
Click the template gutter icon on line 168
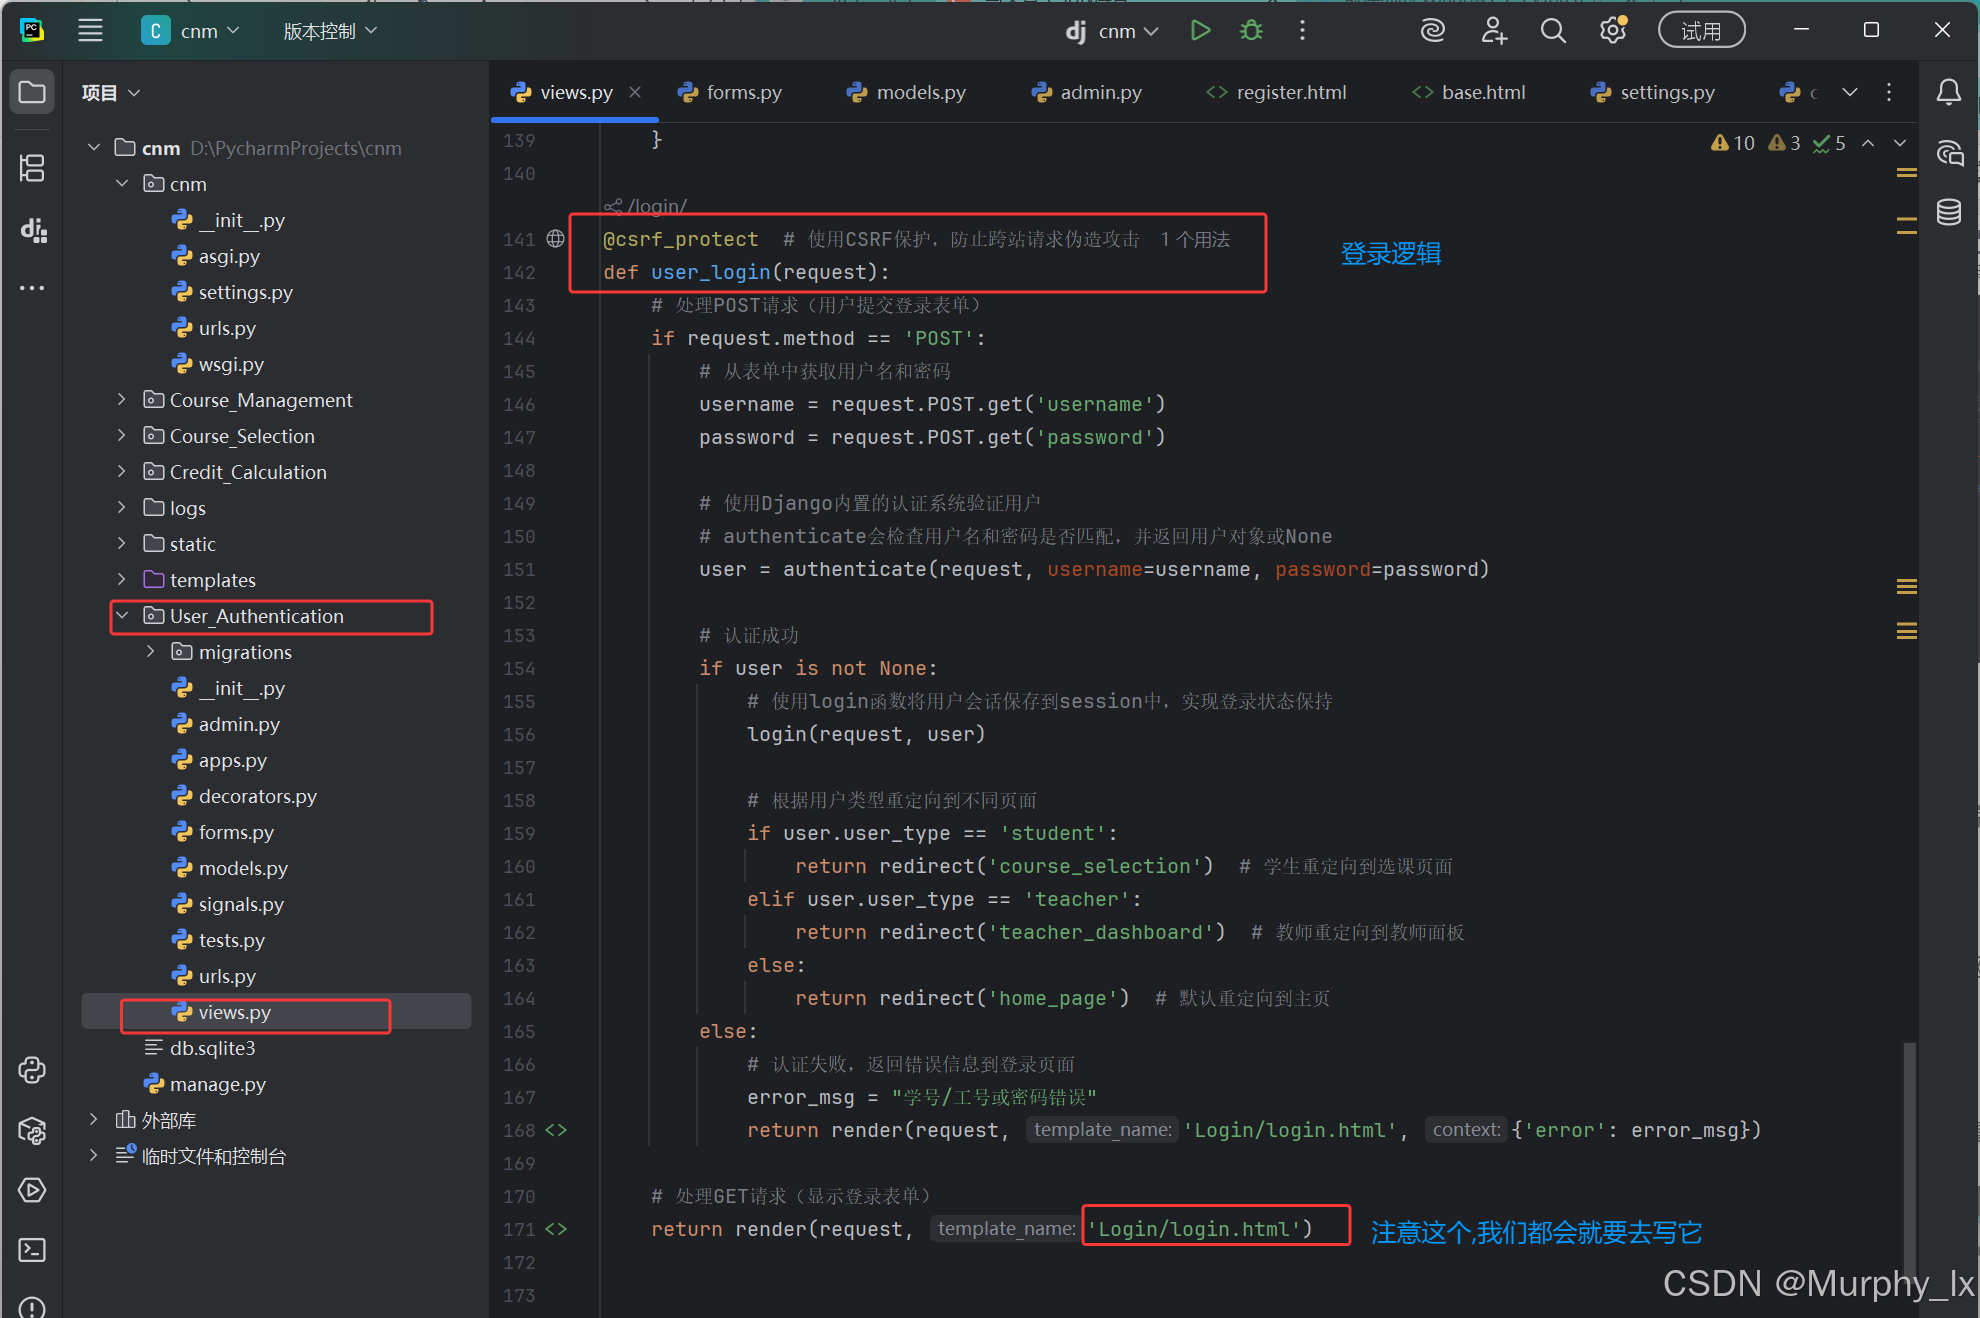[x=556, y=1130]
